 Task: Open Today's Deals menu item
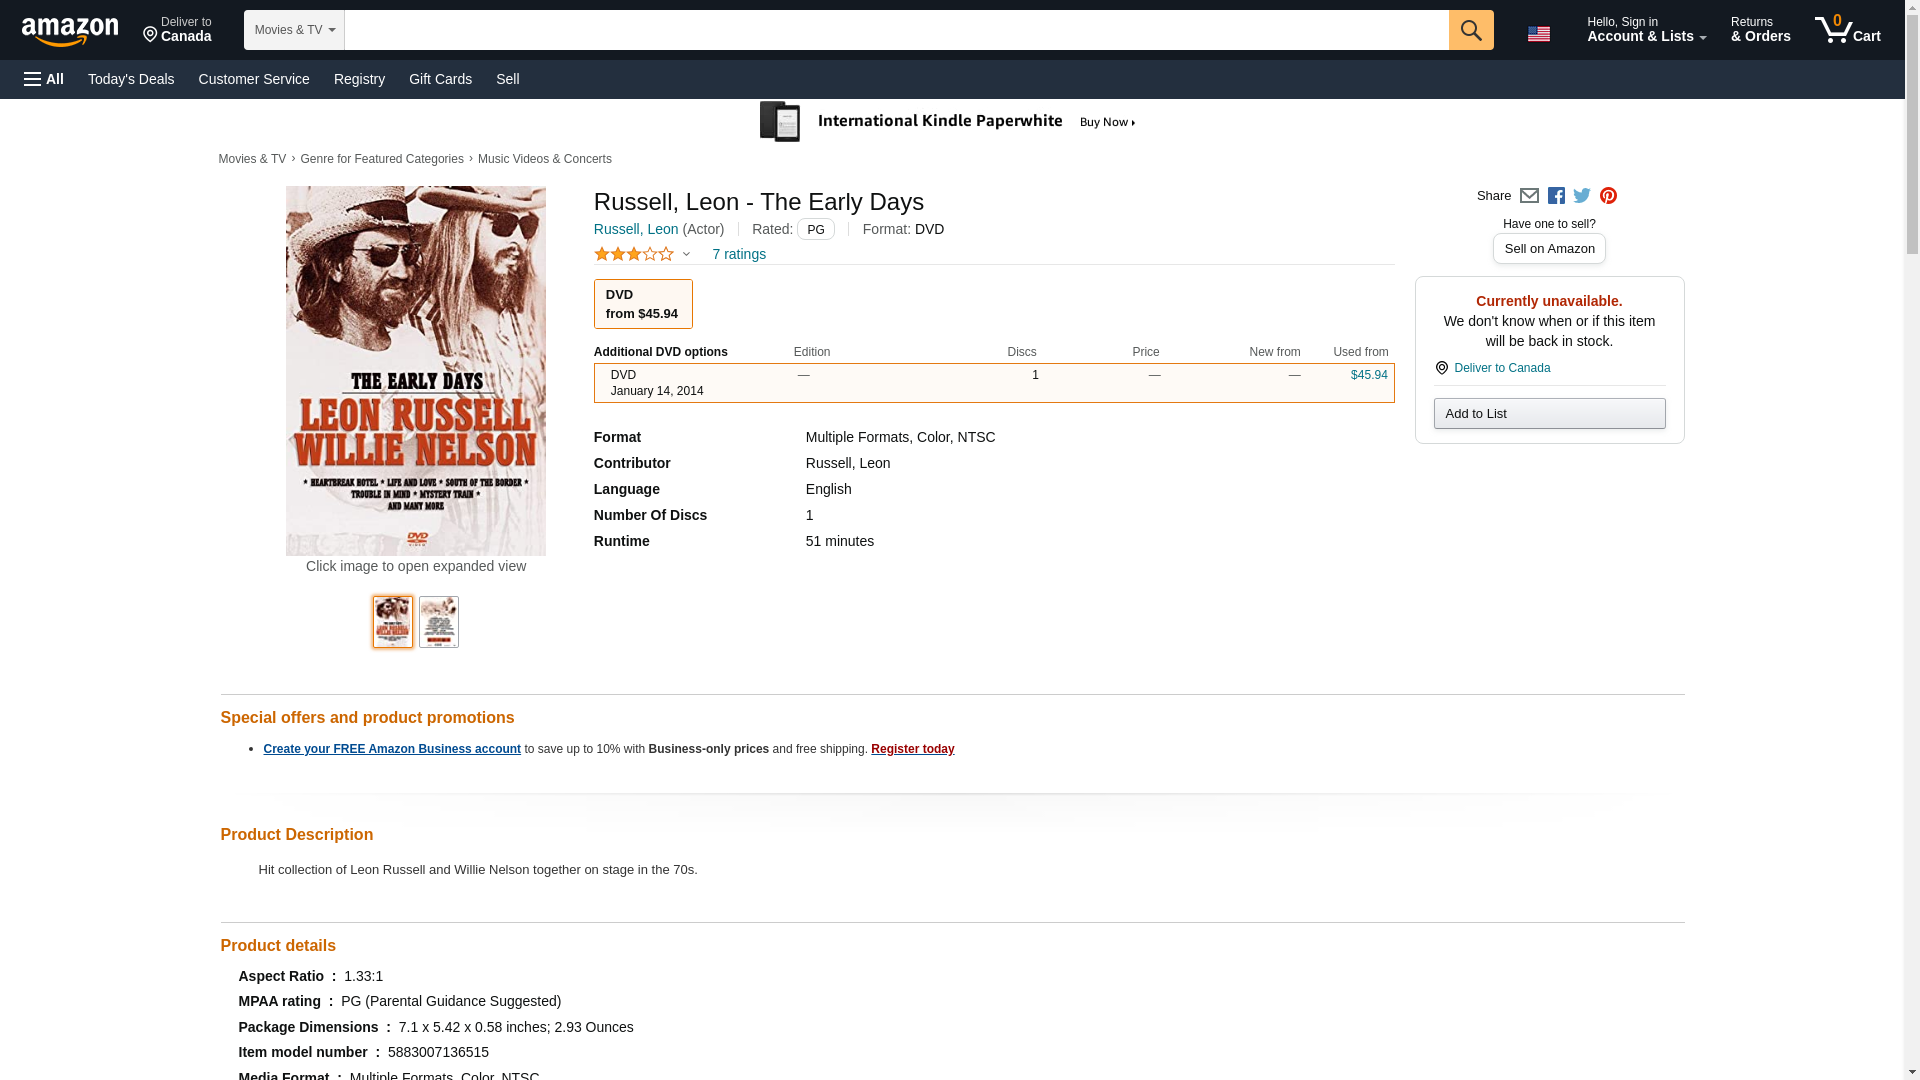(x=131, y=79)
